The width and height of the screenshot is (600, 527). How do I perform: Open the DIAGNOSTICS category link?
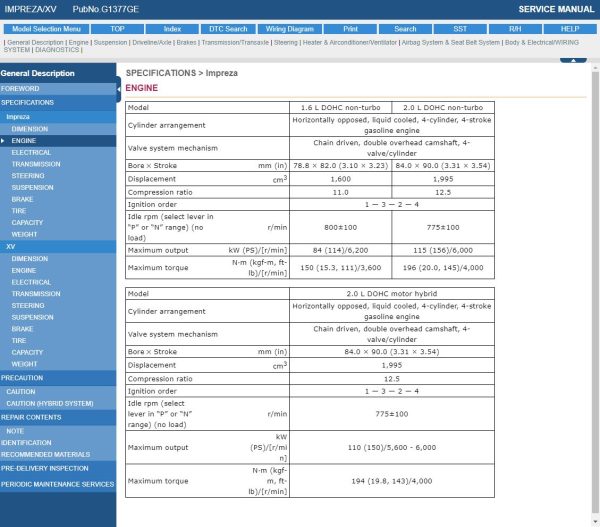point(57,50)
